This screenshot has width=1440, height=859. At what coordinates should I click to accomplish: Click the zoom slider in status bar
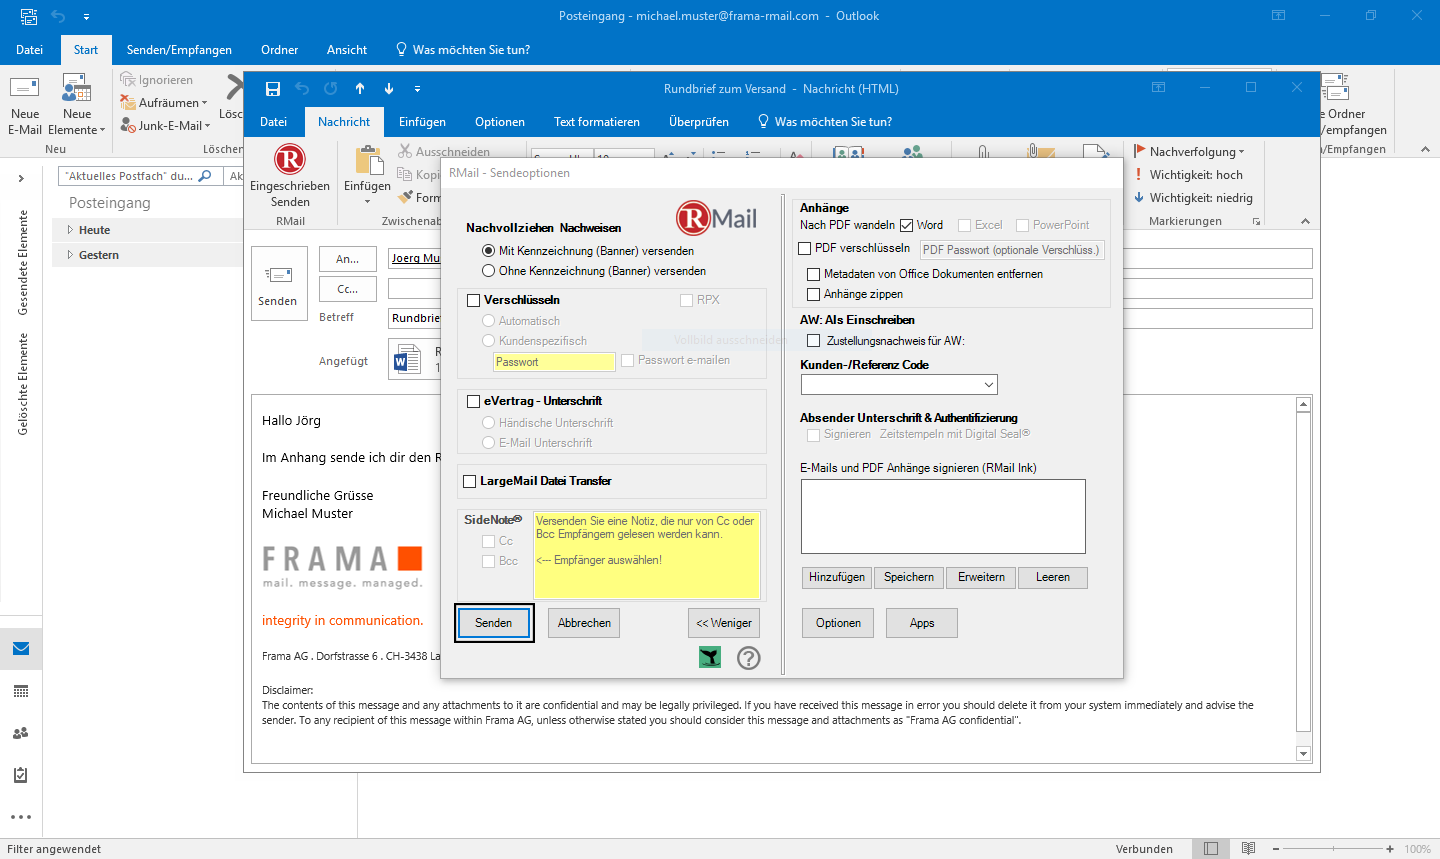1333,849
